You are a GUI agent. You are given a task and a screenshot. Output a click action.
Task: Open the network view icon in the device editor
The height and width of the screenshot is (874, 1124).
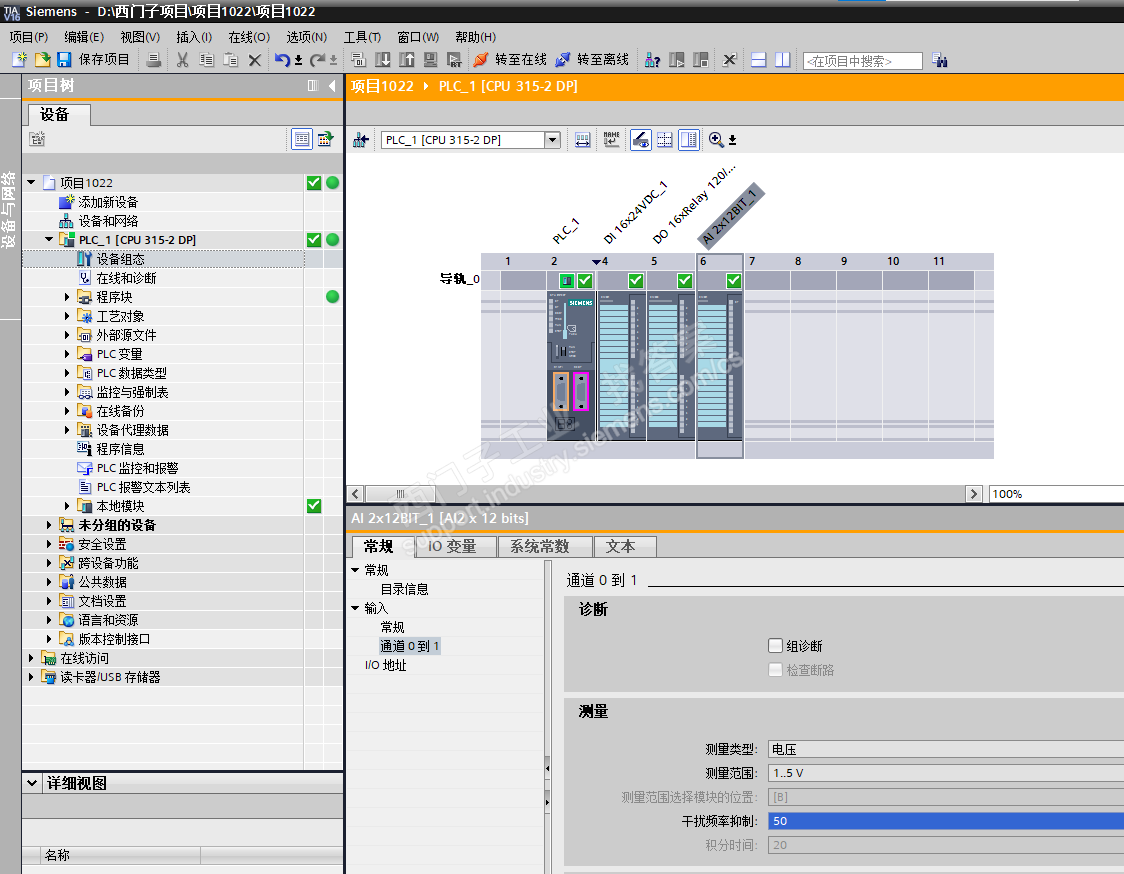[x=361, y=140]
